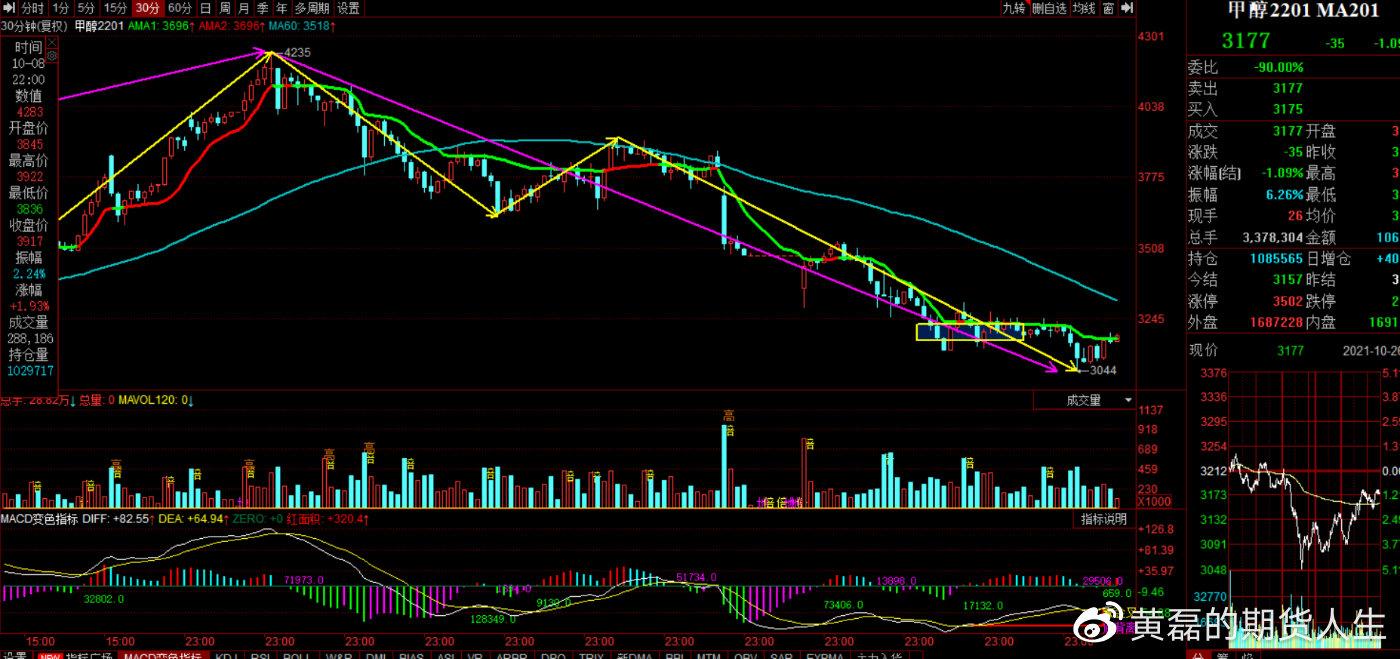1400x659 pixels.
Task: Expand the 设置 settings menu
Action: pos(348,8)
